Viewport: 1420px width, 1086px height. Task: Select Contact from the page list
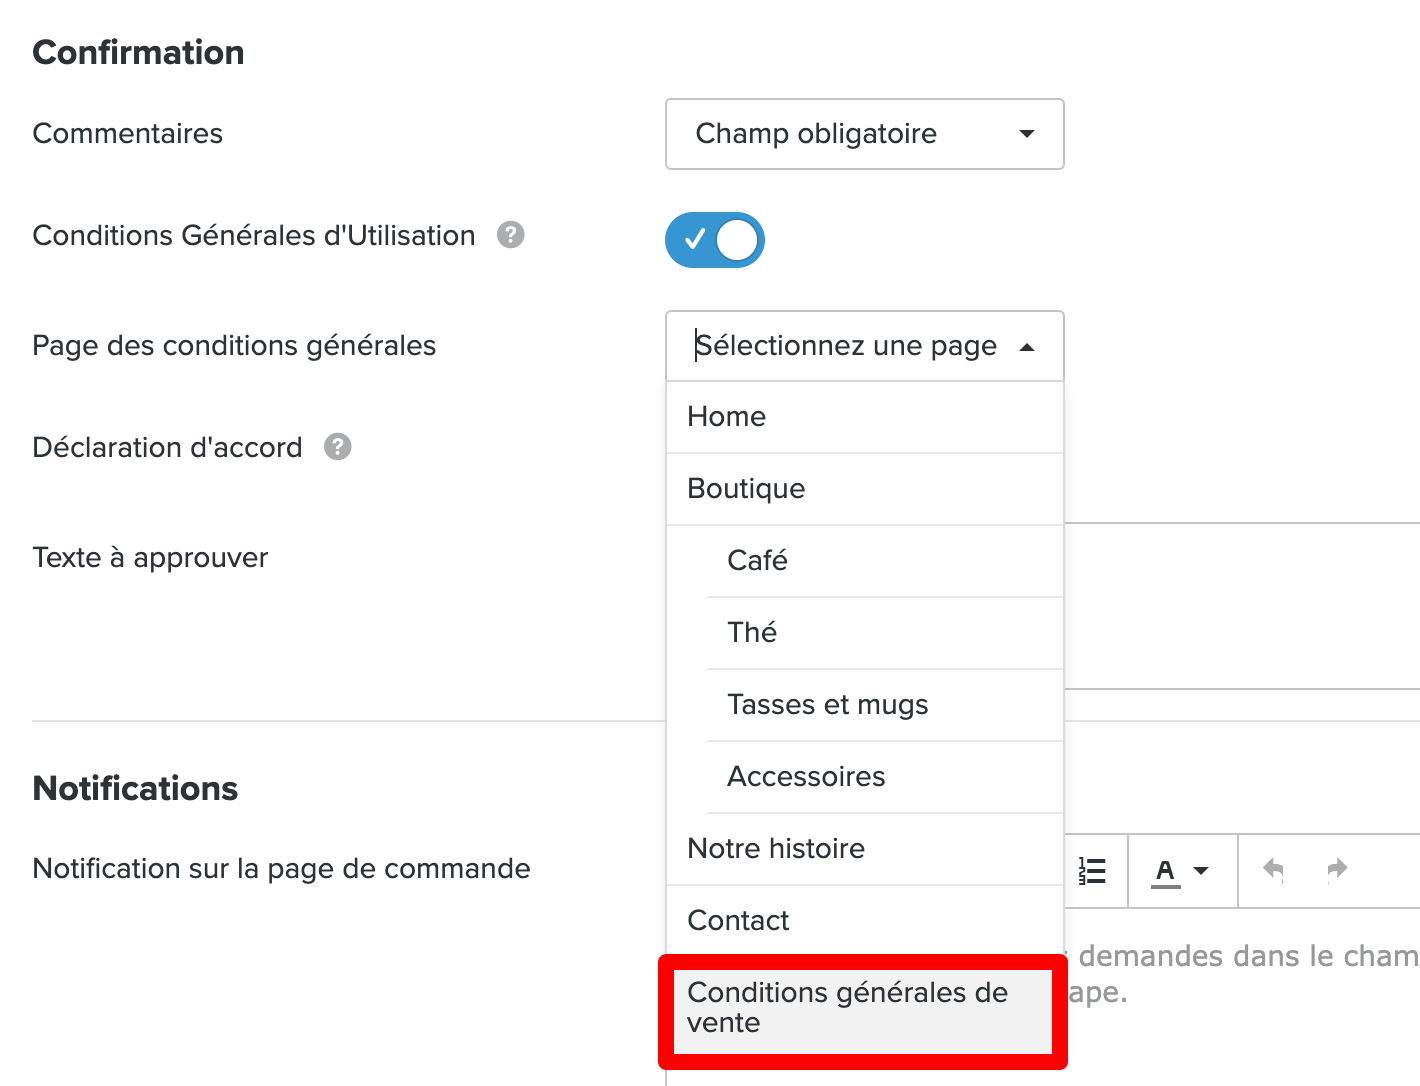click(864, 921)
